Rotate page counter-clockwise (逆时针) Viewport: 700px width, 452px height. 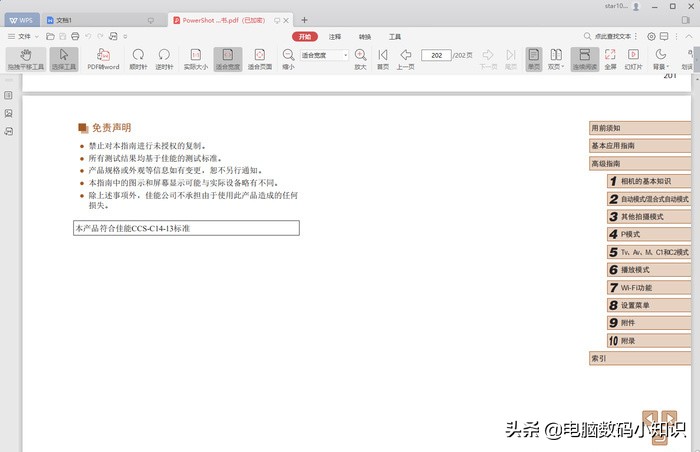coord(164,58)
